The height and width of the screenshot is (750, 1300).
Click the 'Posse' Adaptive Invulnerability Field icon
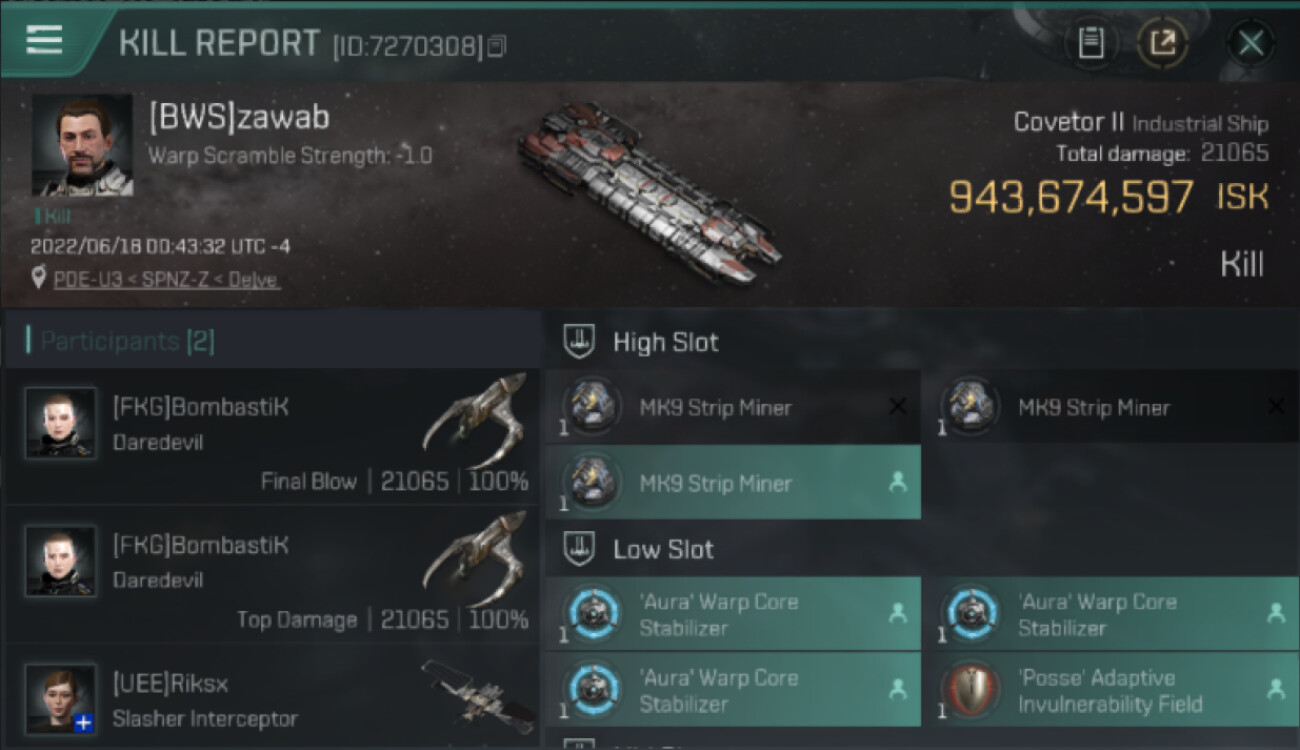(970, 690)
